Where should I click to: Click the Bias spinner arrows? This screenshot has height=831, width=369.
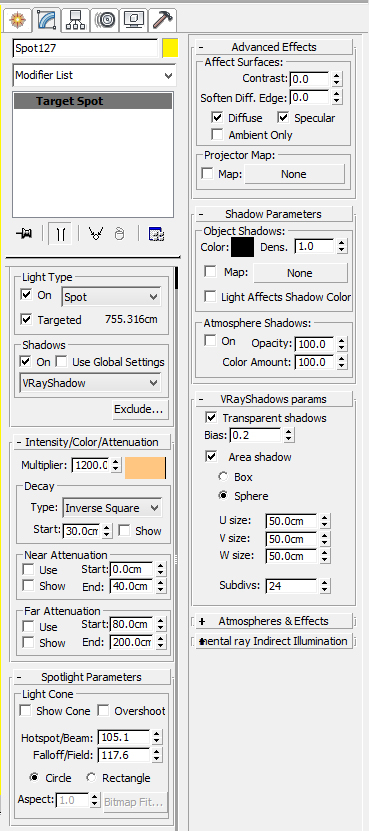tap(288, 436)
